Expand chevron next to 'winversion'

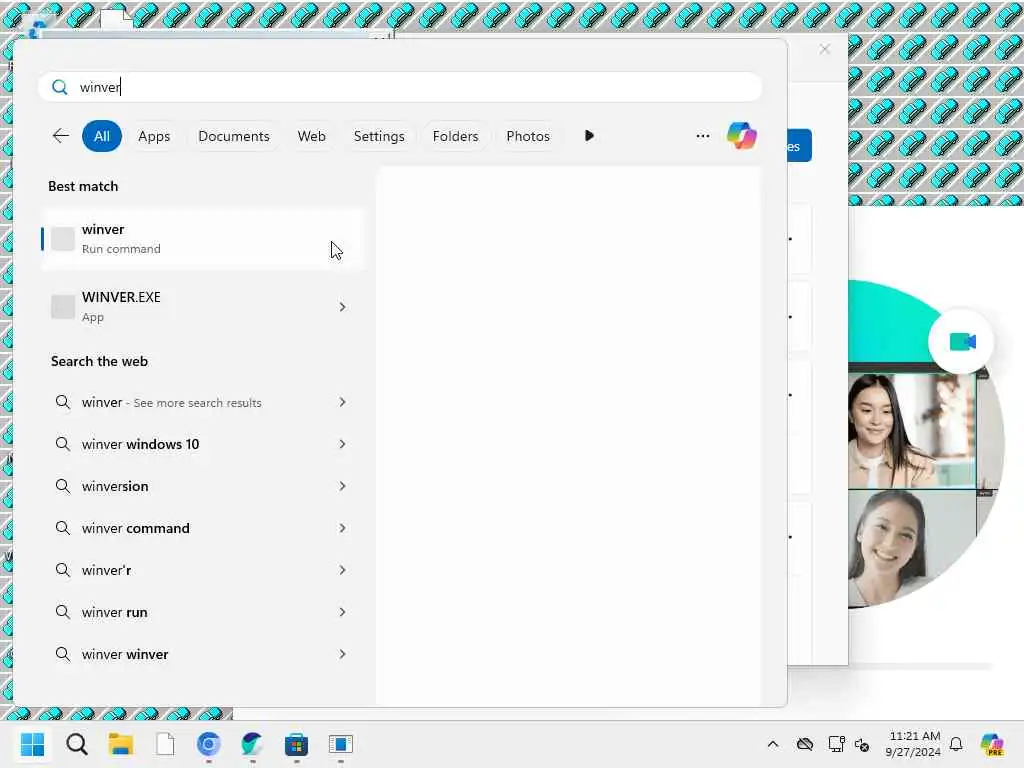click(x=342, y=486)
